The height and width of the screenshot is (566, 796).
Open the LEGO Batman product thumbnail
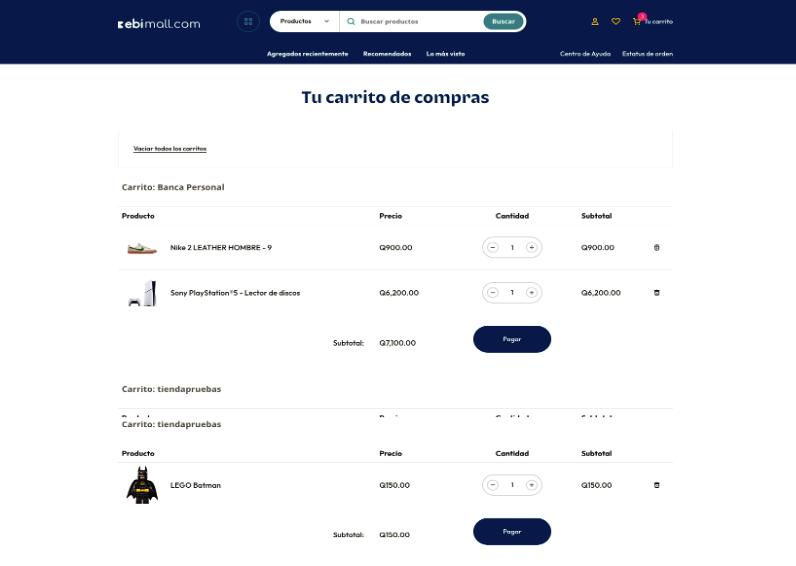(x=142, y=485)
